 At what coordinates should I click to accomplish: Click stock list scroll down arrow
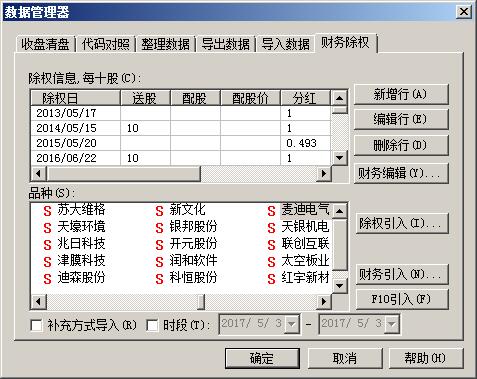(340, 285)
